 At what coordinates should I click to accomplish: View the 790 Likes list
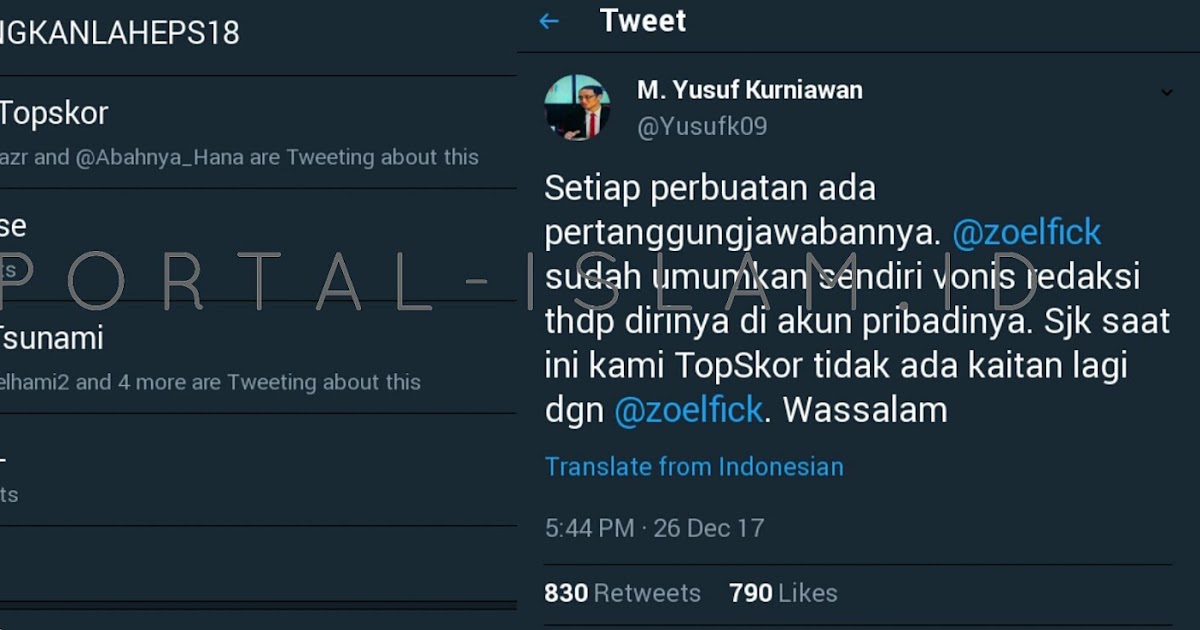click(783, 593)
